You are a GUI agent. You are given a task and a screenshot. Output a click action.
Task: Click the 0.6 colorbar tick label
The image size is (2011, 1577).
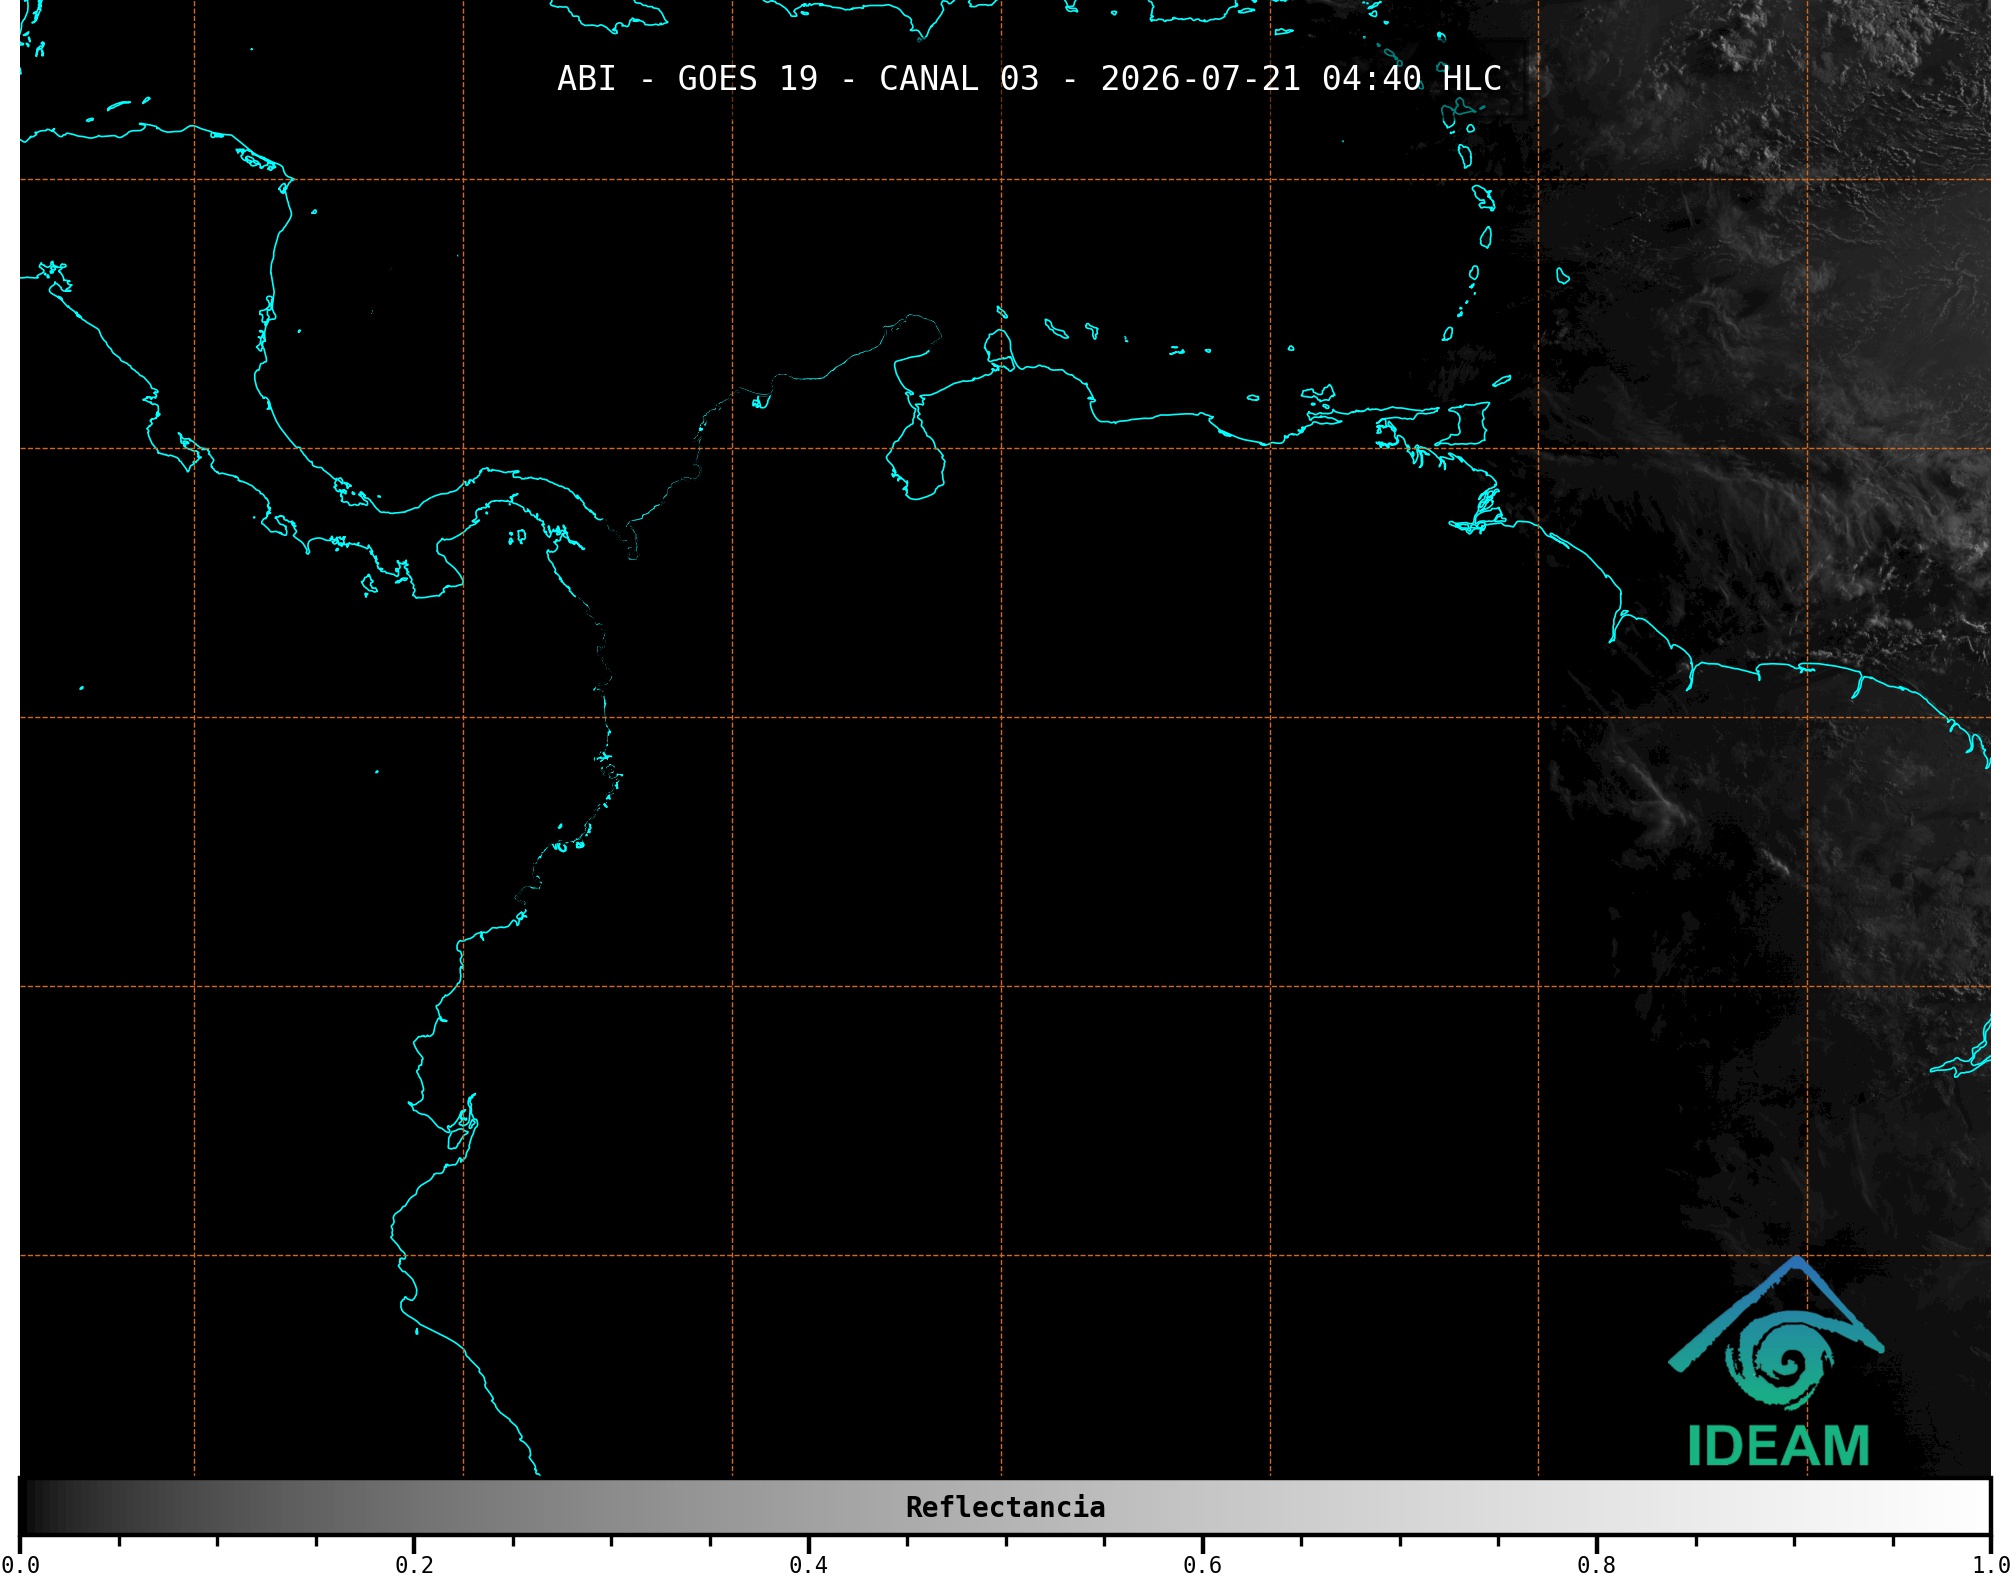(1202, 1565)
